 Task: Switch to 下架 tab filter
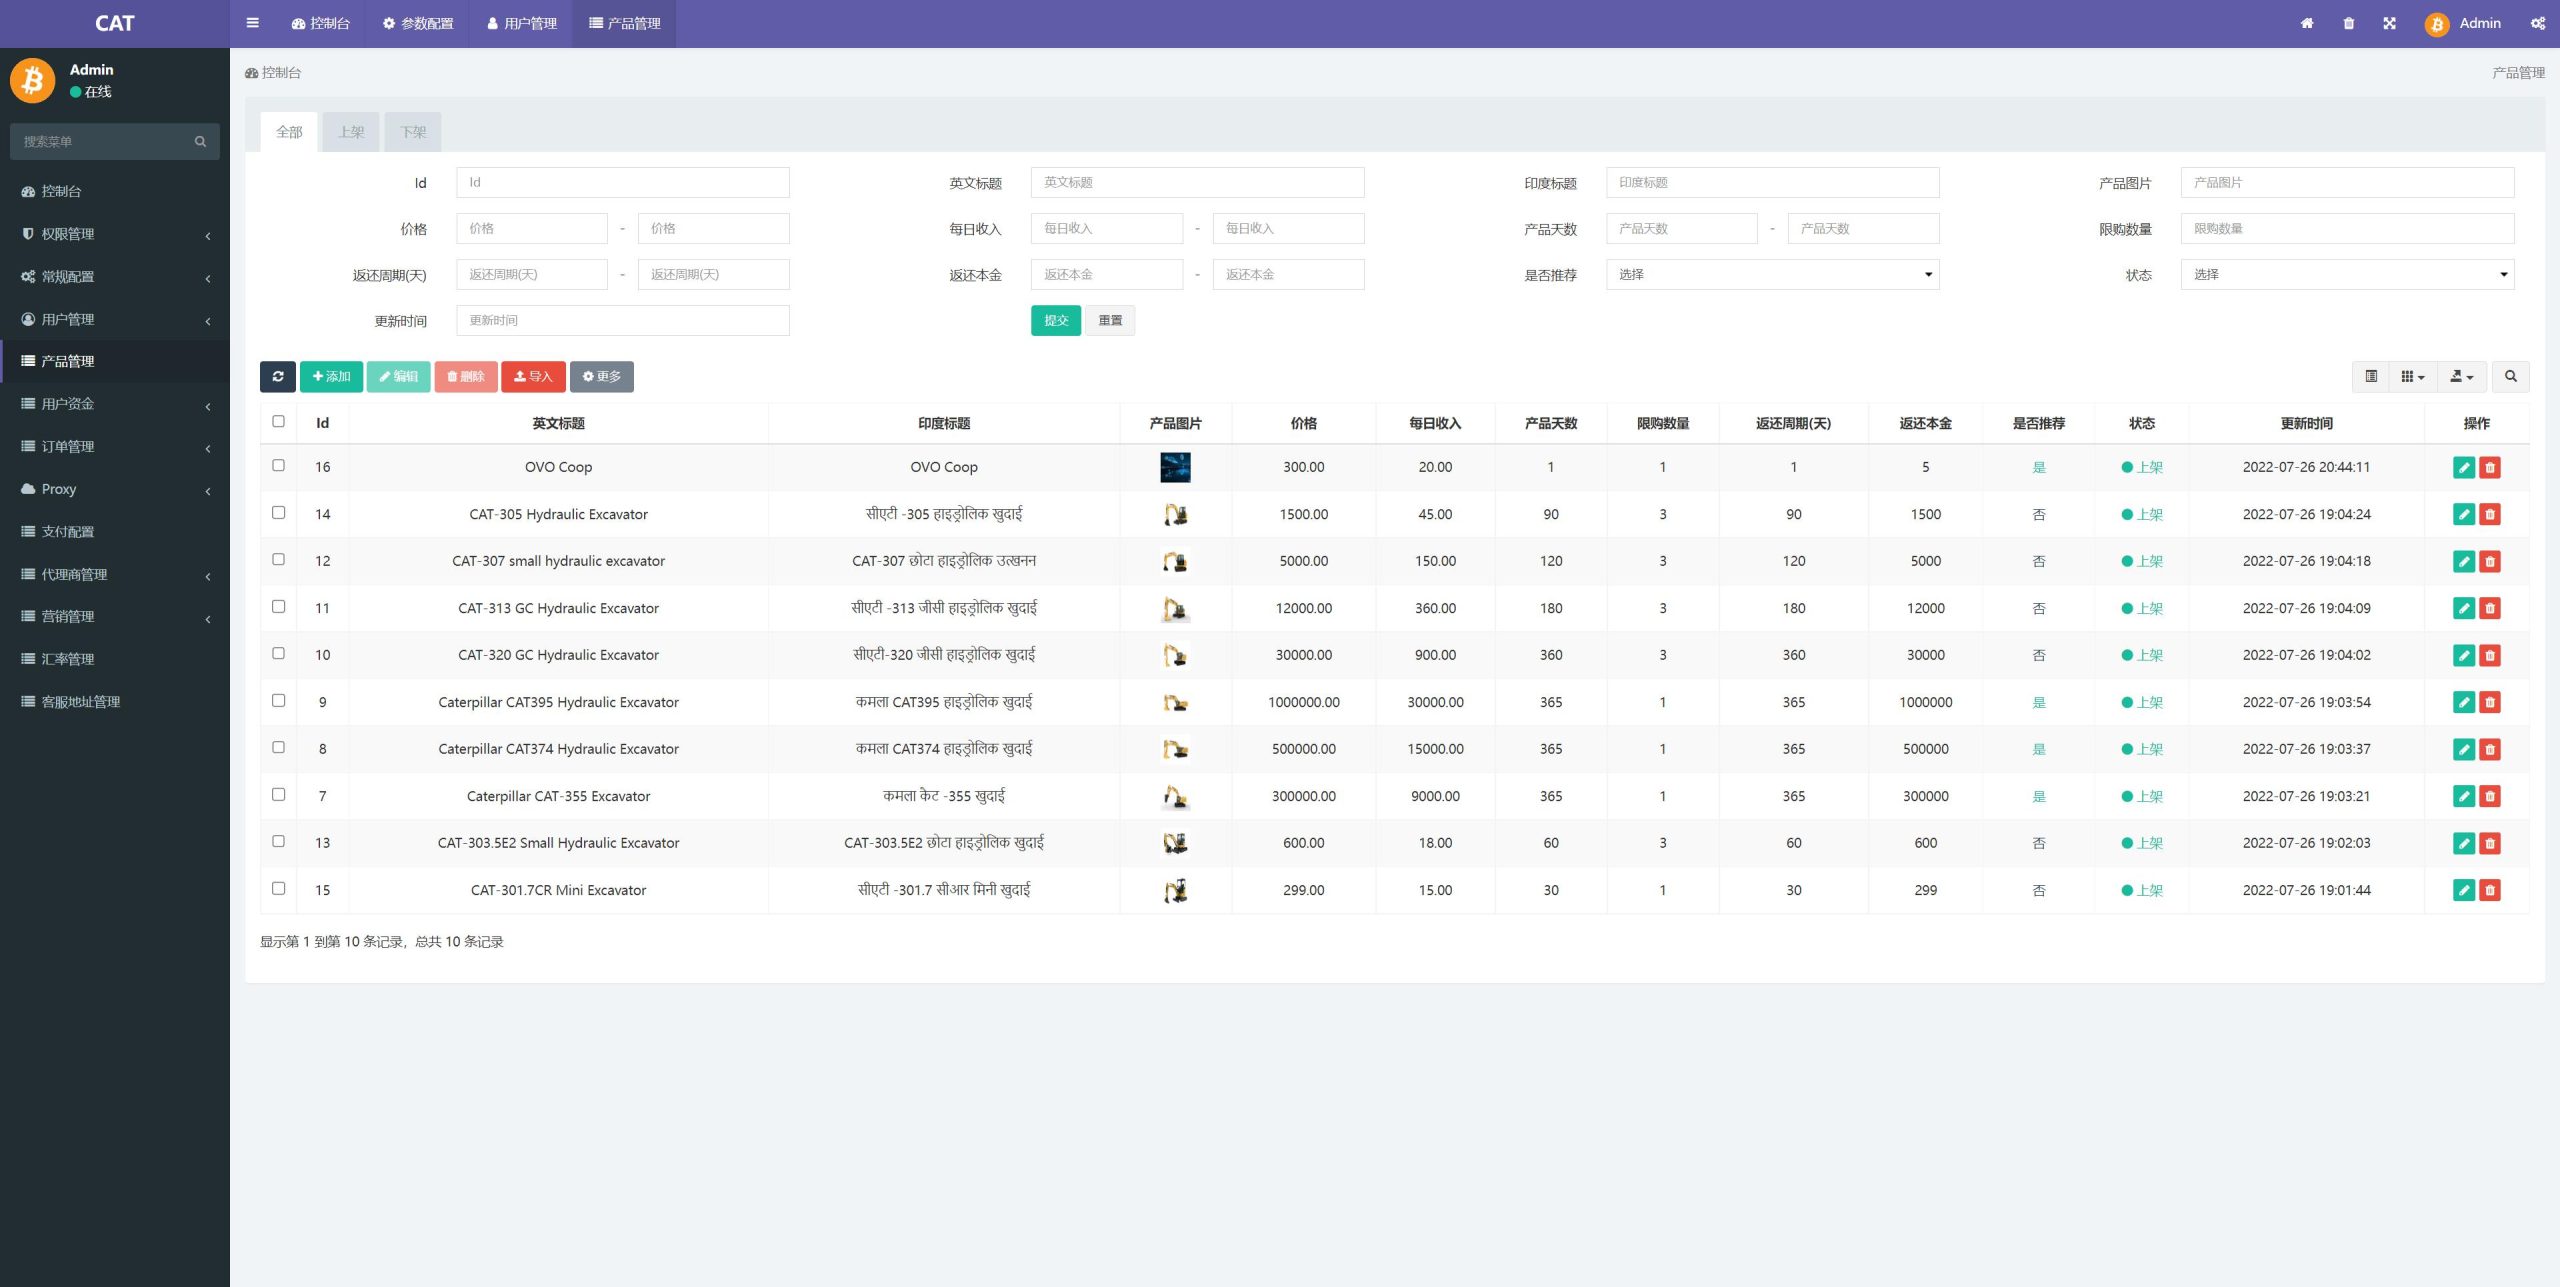pos(410,131)
